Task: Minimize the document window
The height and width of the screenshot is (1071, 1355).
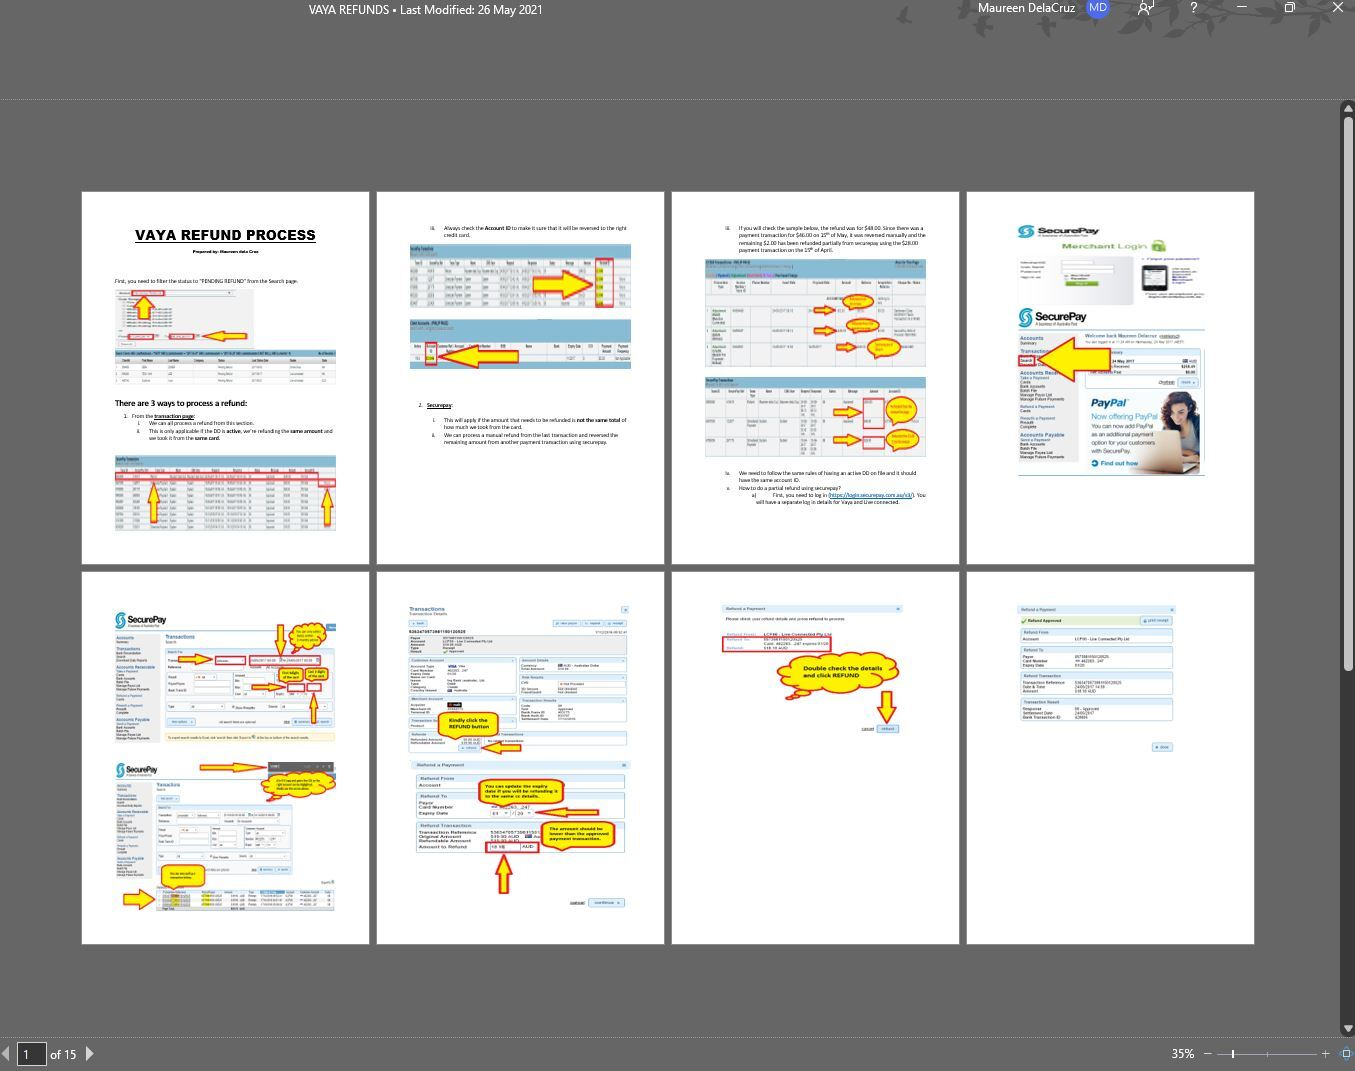Action: point(1242,8)
